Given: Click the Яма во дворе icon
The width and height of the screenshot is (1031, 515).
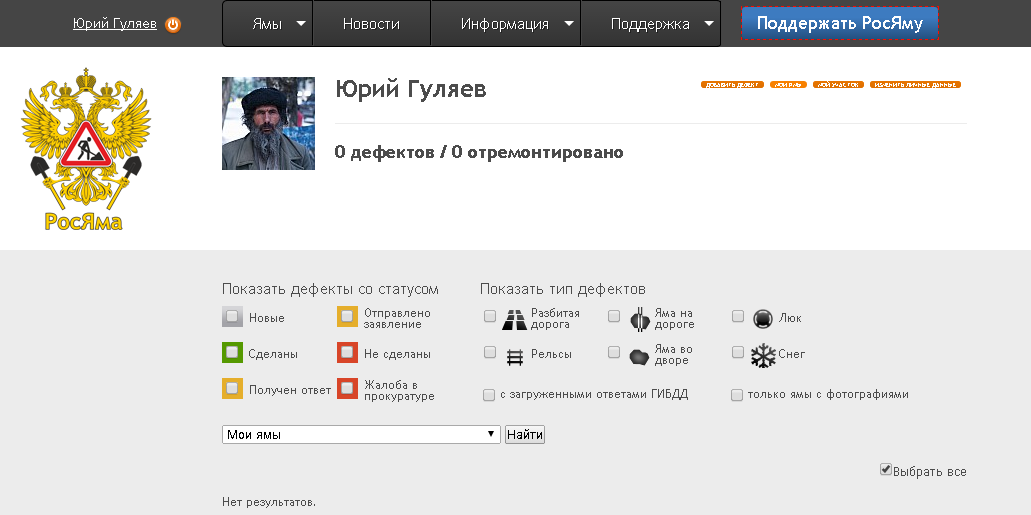Looking at the screenshot, I should (x=639, y=356).
